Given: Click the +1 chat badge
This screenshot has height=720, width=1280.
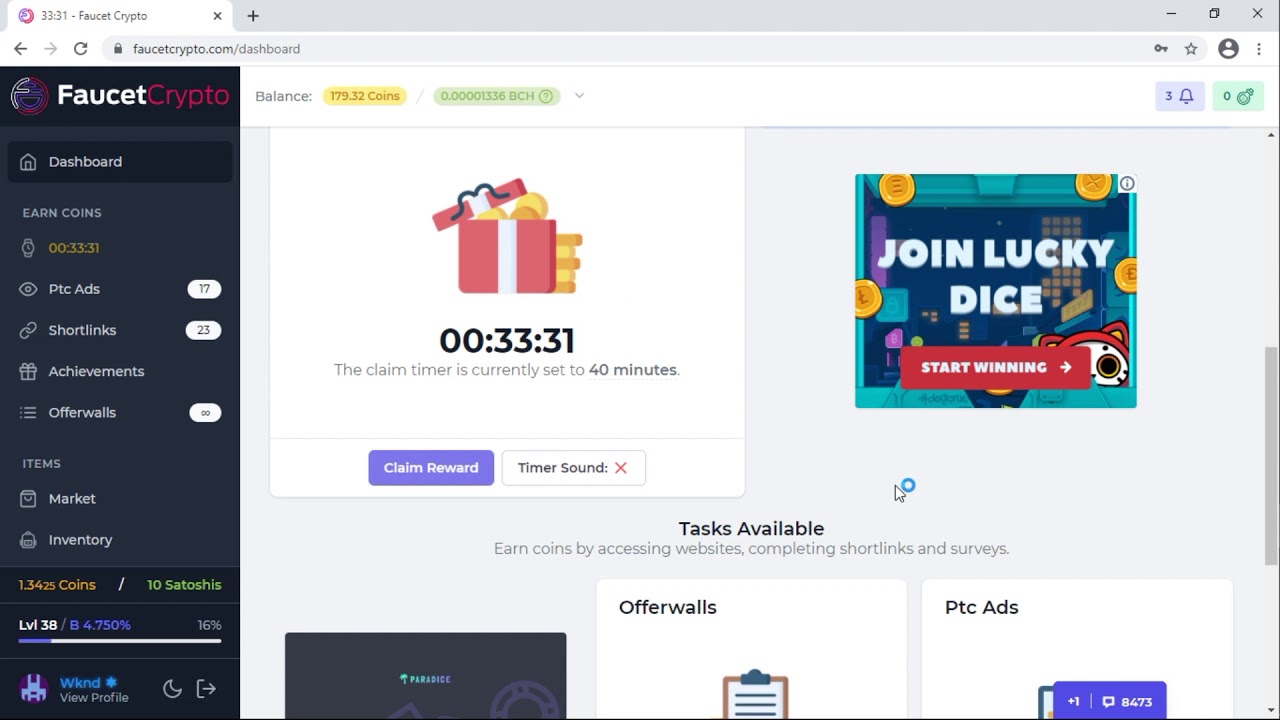Looking at the screenshot, I should pos(1073,702).
